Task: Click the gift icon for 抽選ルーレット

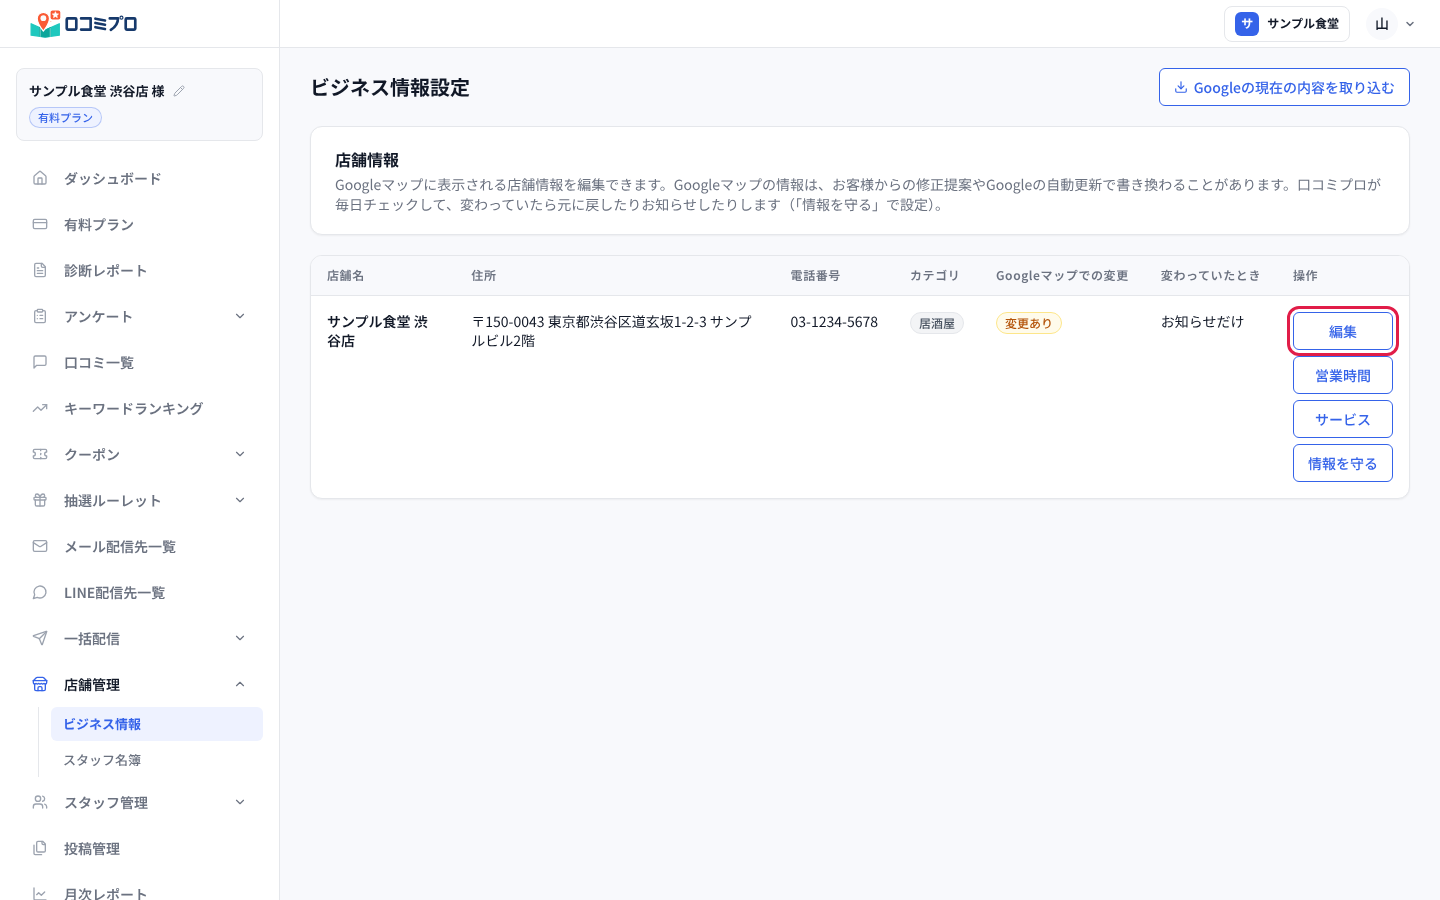Action: click(40, 500)
